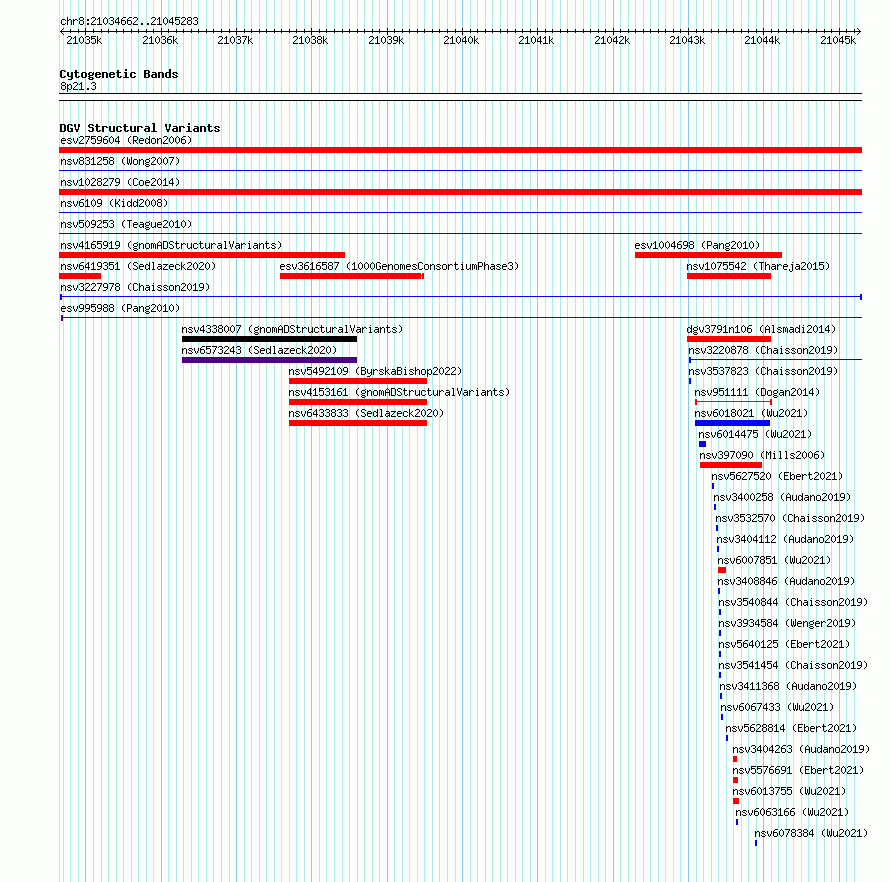Open nsv3532570 (Chaisson2019) label
The height and width of the screenshot is (882, 890).
[790, 518]
